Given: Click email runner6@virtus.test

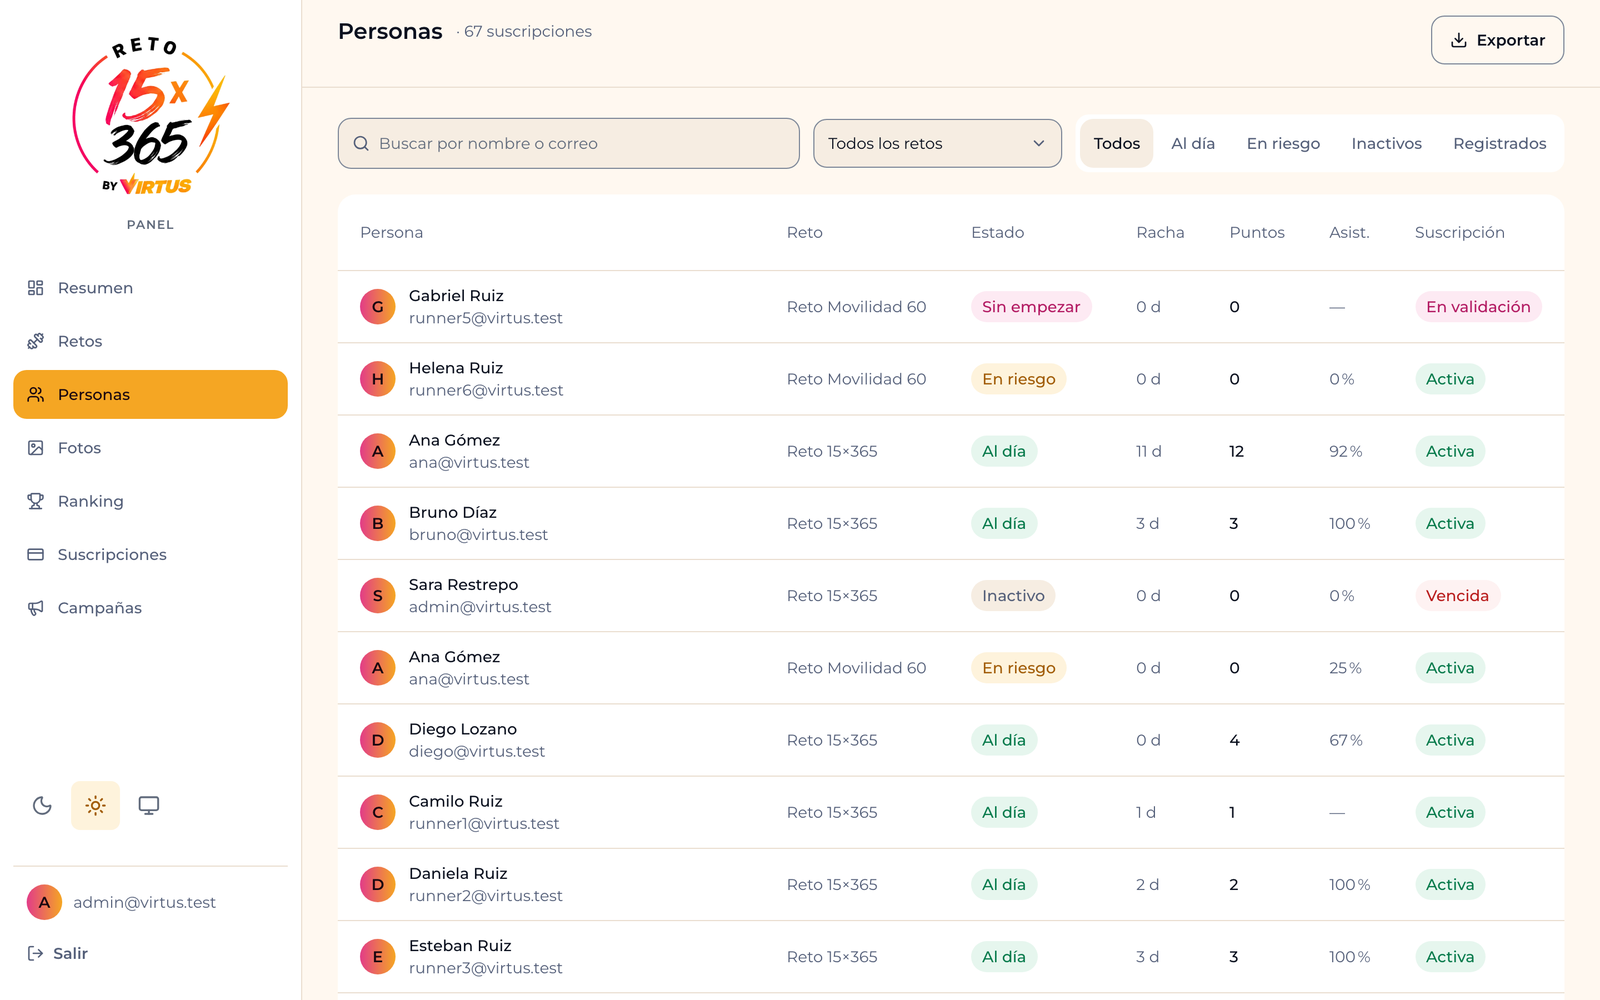Looking at the screenshot, I should click(486, 390).
